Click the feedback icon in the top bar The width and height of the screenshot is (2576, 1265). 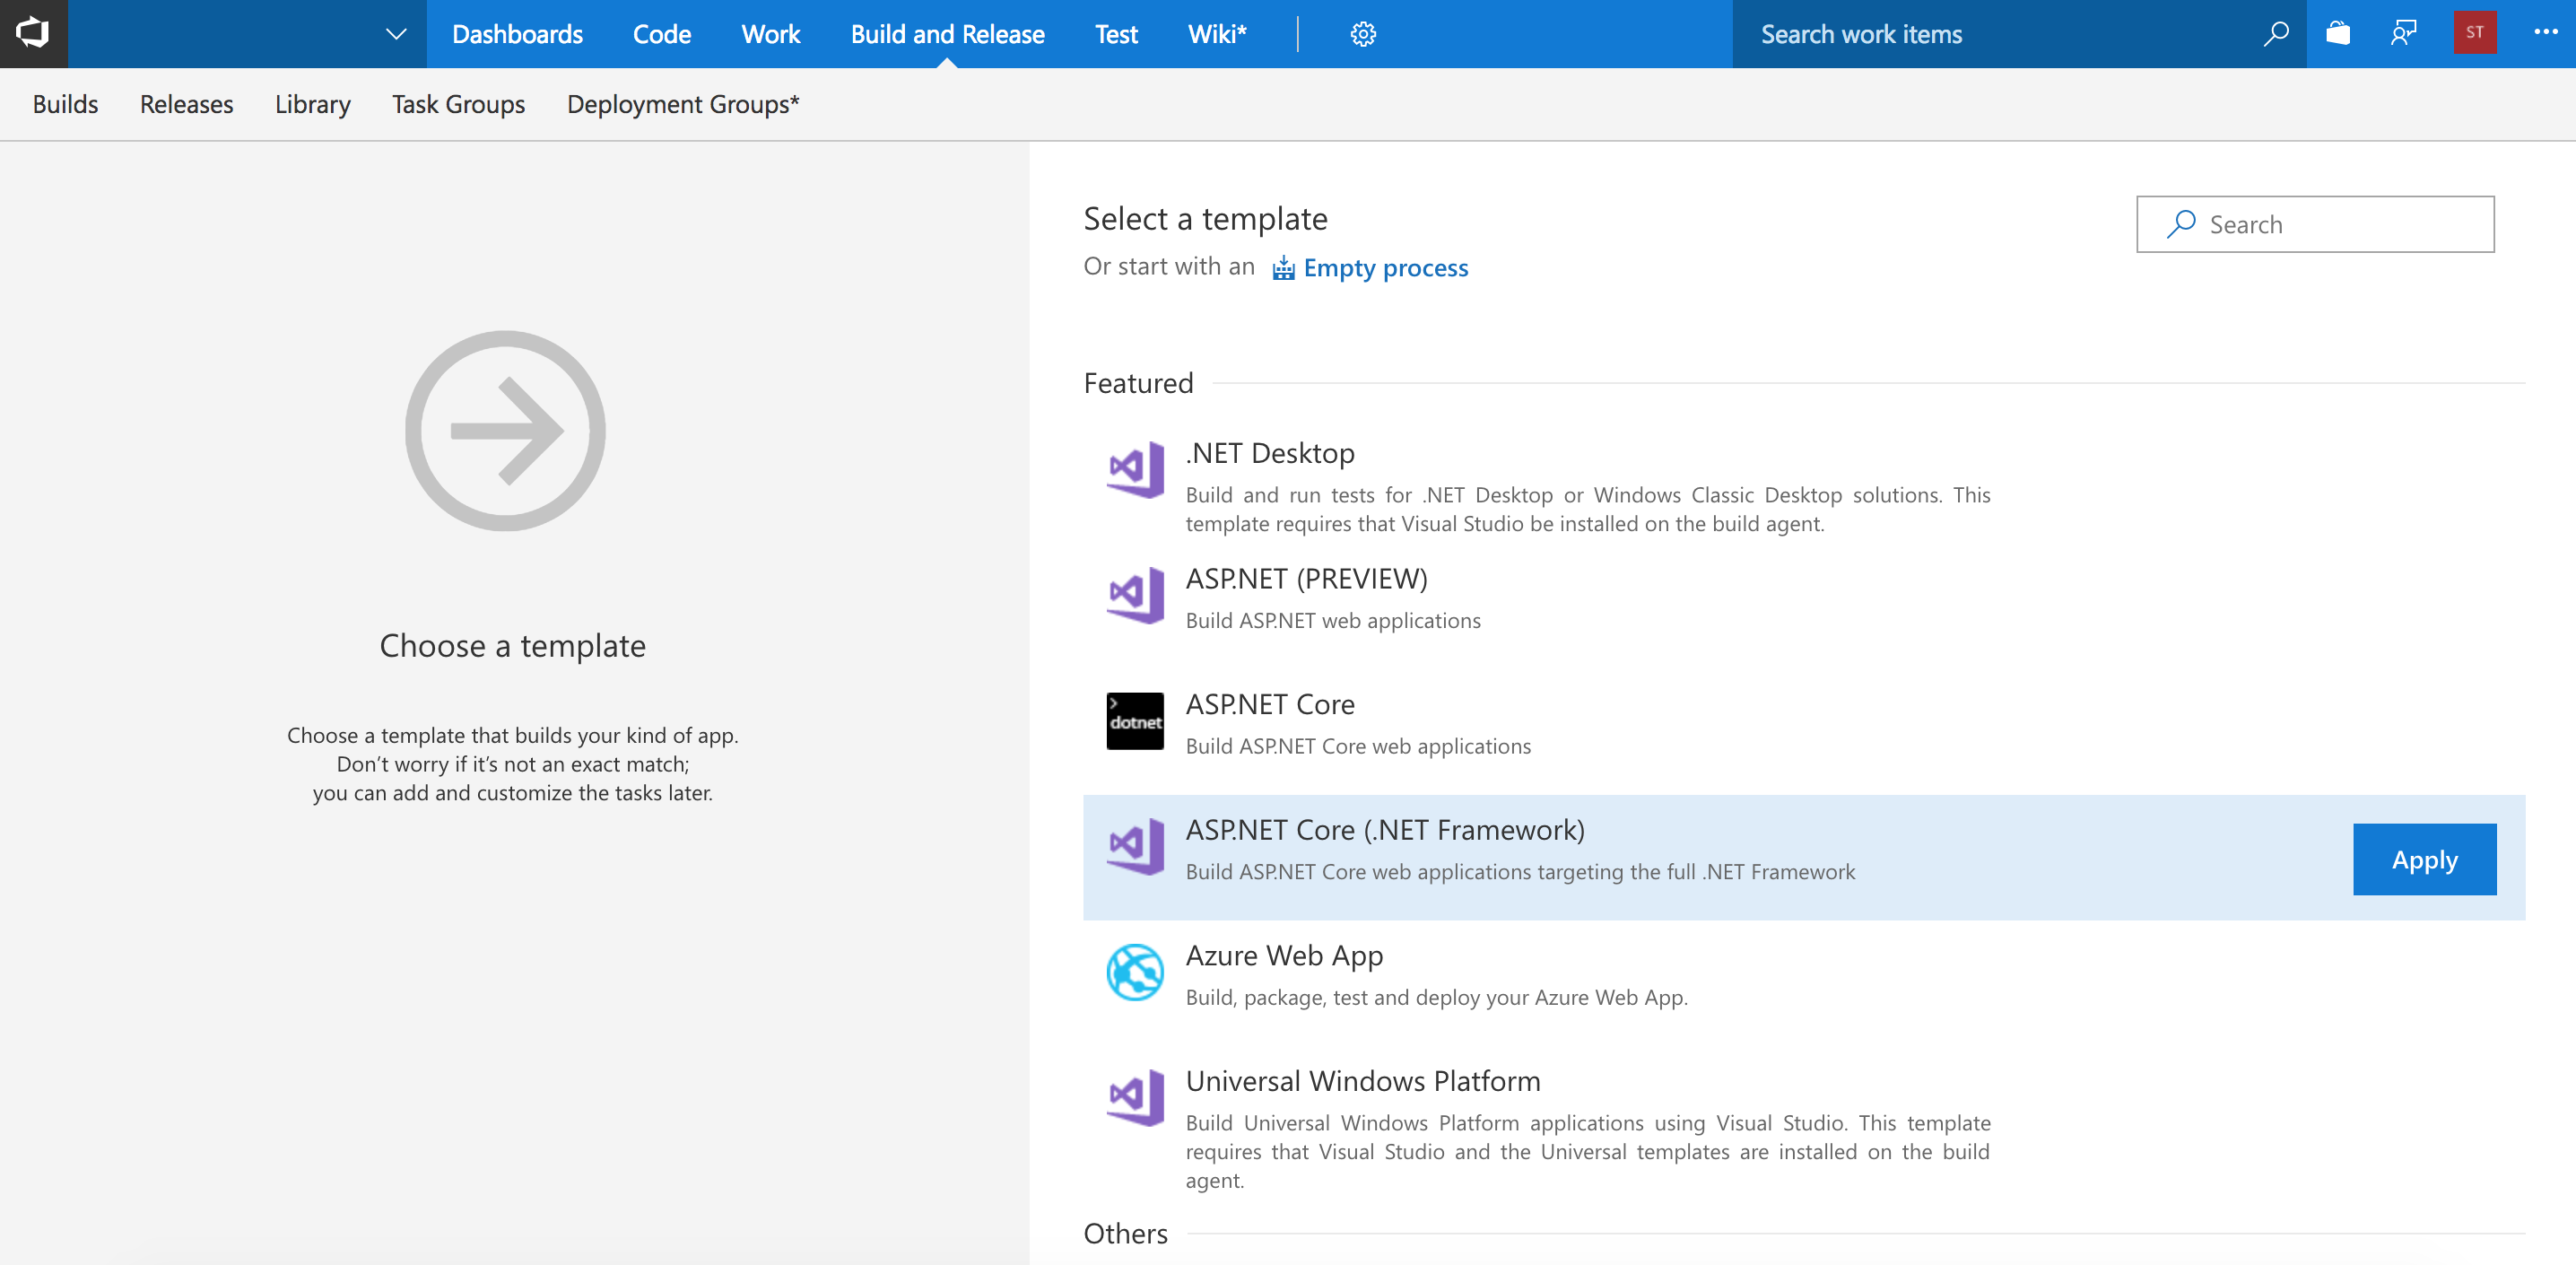pos(2404,33)
